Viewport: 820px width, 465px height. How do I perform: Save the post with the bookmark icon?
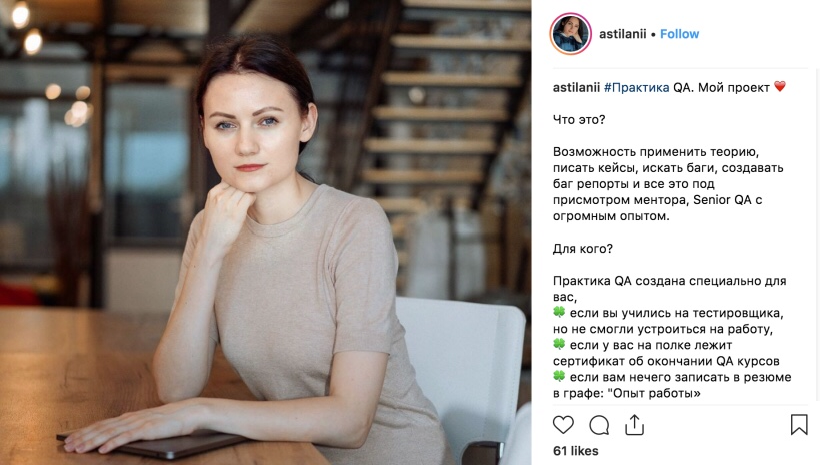(799, 425)
